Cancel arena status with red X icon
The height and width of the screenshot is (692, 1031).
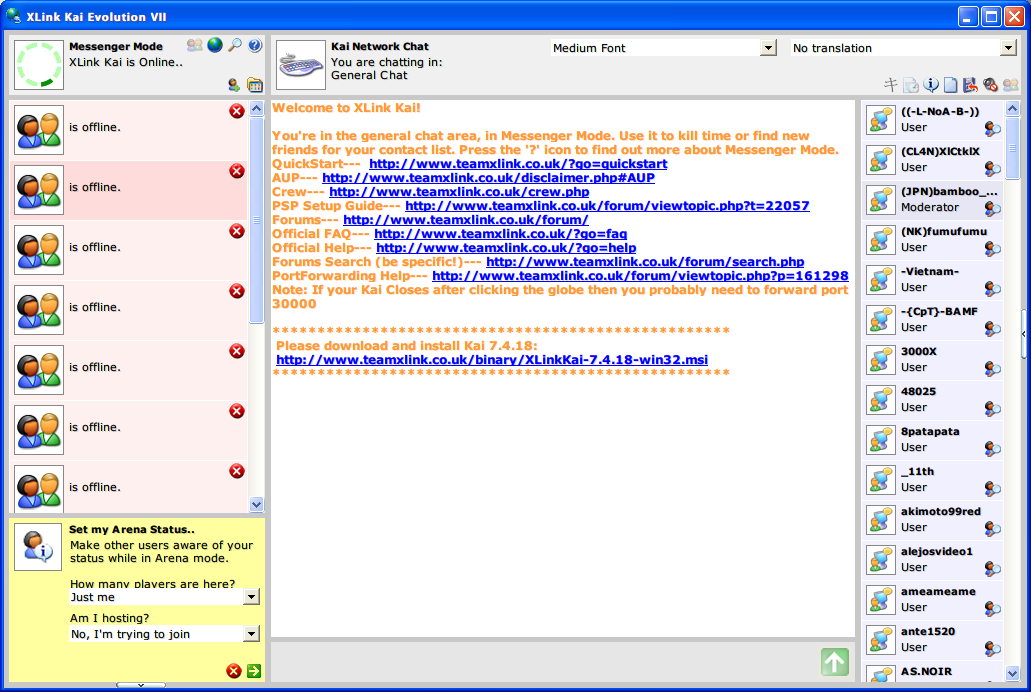[233, 671]
